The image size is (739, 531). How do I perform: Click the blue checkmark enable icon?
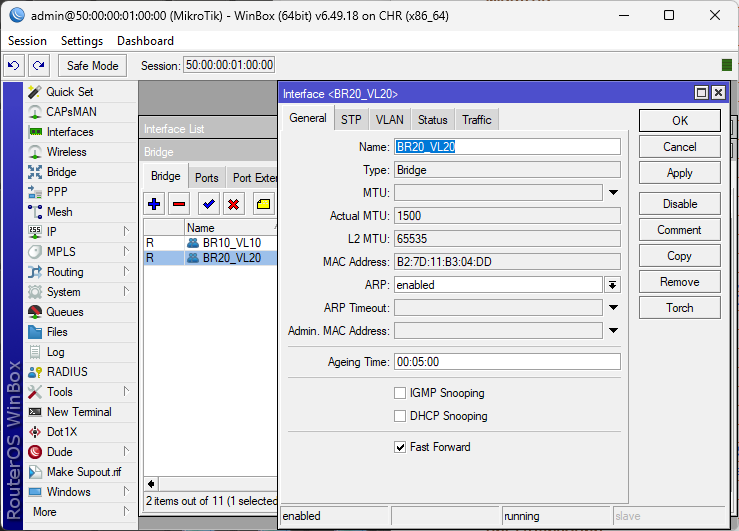209,204
